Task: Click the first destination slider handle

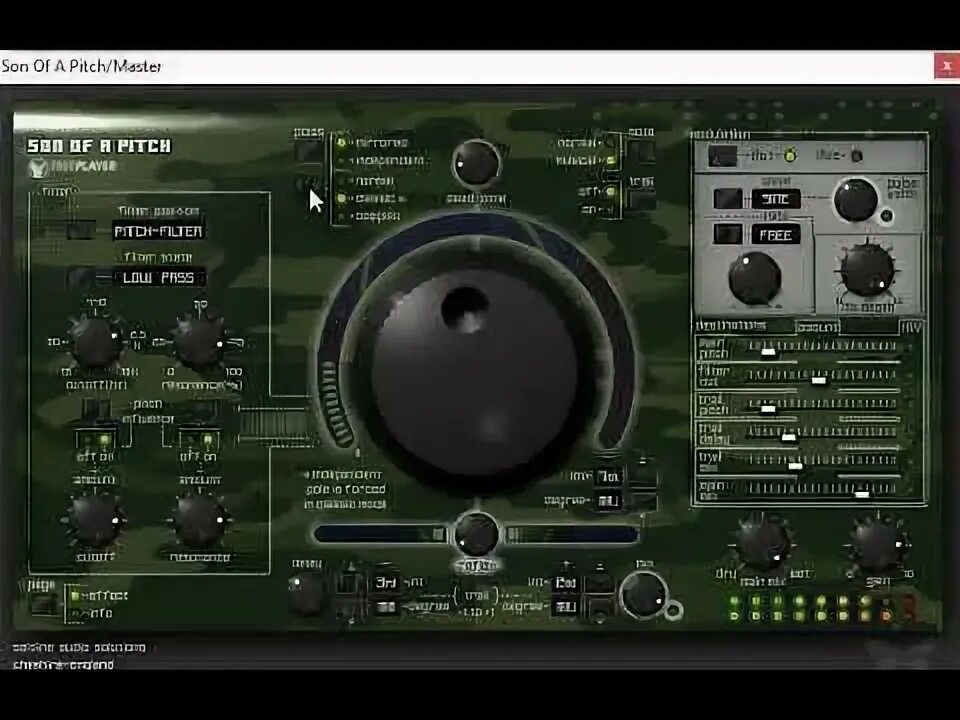Action: coord(768,351)
